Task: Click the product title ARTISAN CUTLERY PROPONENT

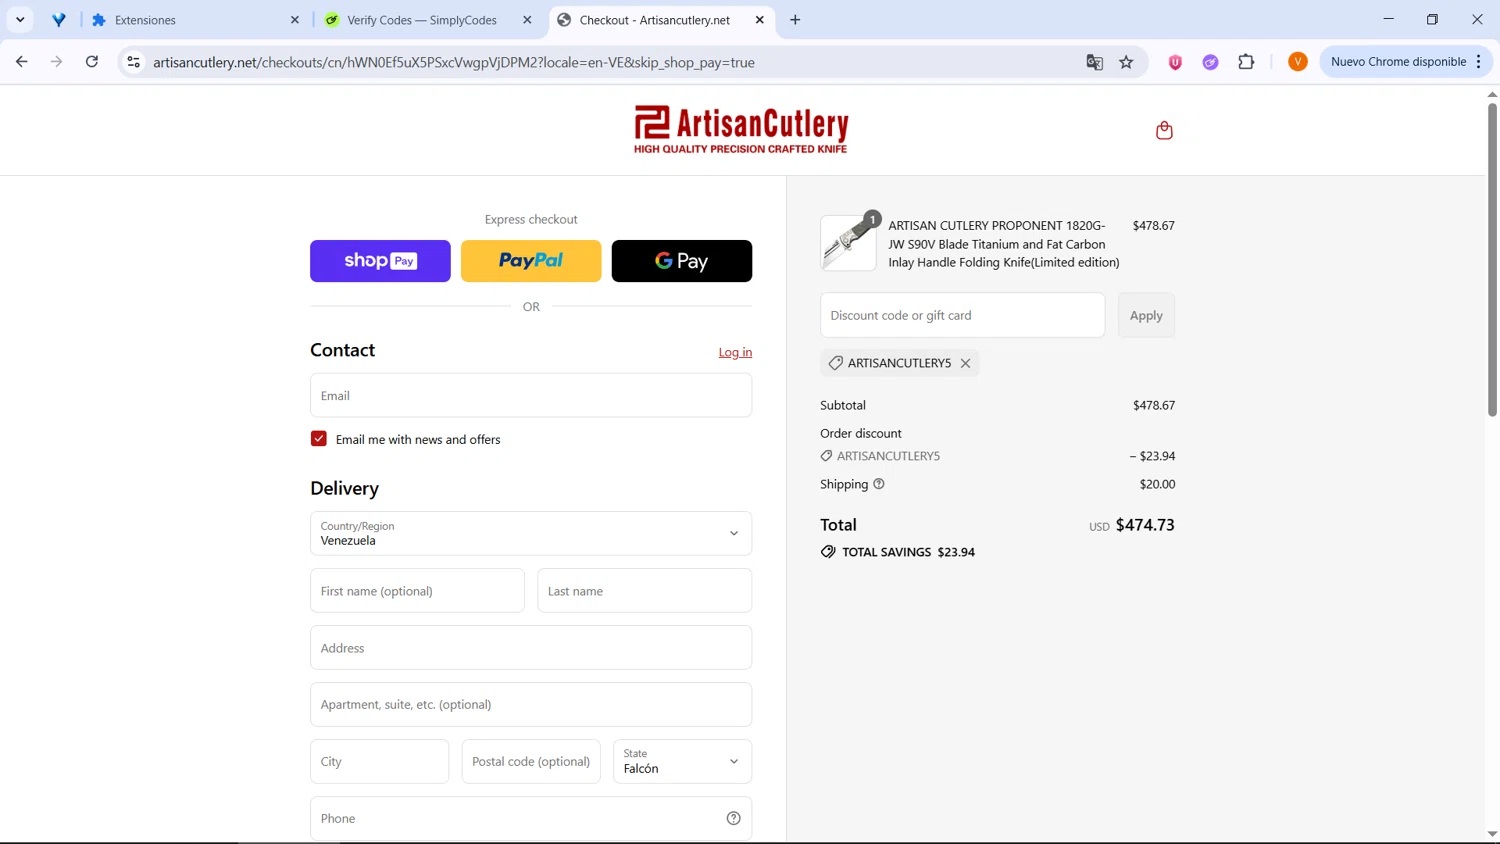Action: click(x=1004, y=244)
